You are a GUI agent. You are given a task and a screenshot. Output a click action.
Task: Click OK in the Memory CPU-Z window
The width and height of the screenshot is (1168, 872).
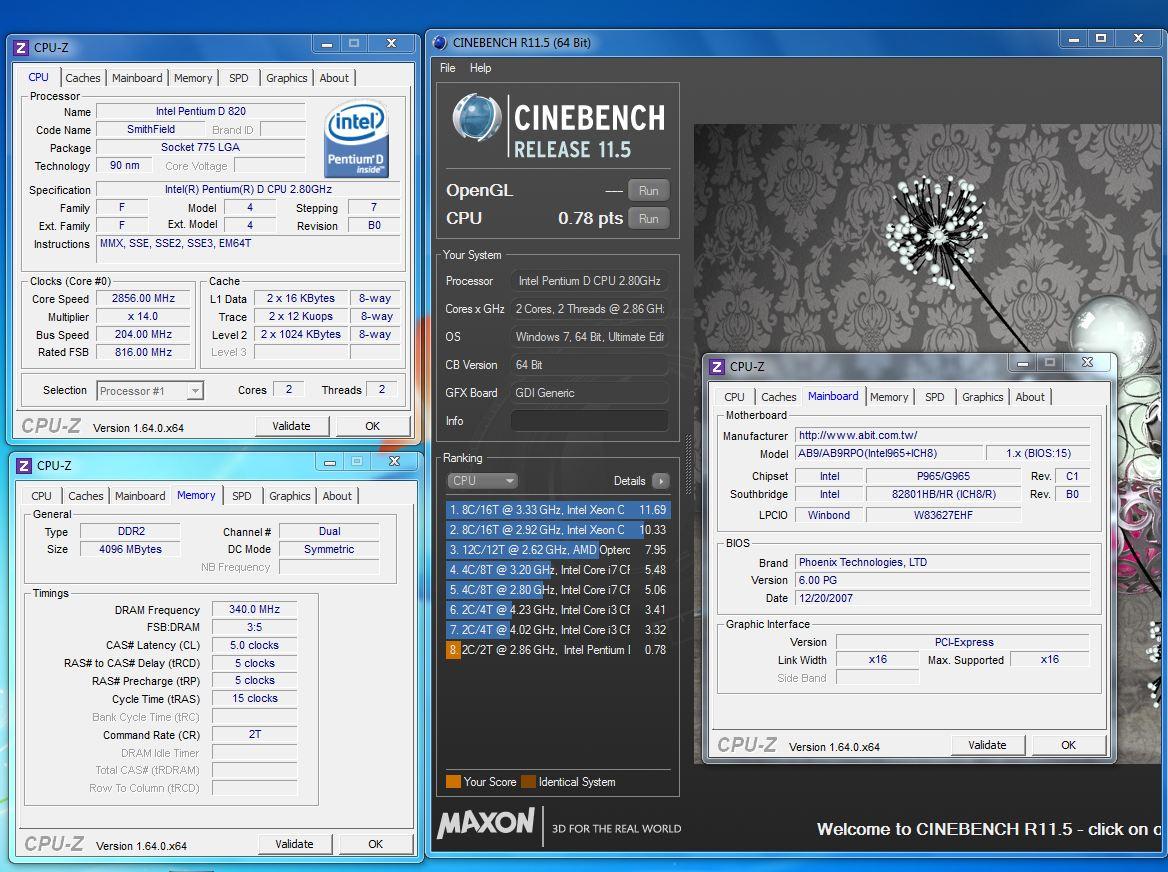375,844
